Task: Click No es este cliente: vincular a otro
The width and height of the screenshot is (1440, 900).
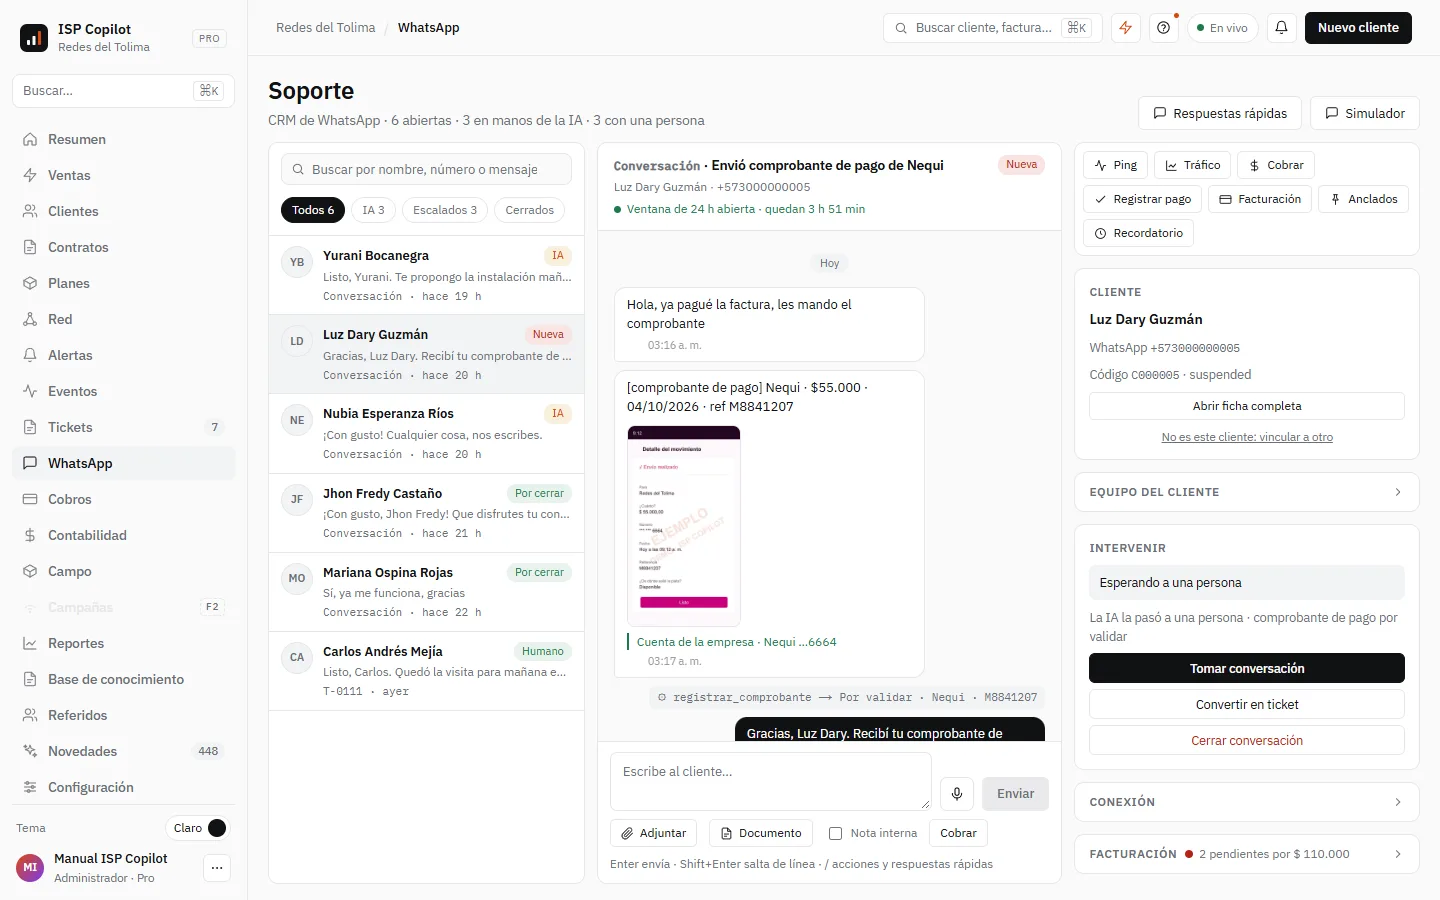Action: pos(1247,437)
